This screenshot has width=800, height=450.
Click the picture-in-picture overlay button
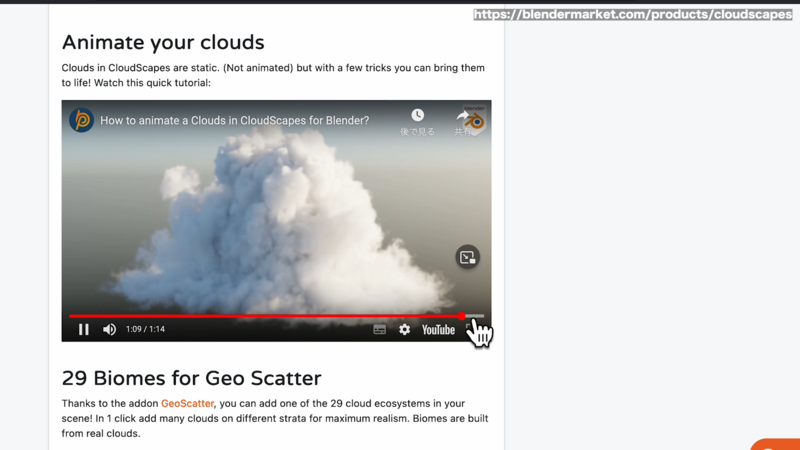[x=467, y=257]
